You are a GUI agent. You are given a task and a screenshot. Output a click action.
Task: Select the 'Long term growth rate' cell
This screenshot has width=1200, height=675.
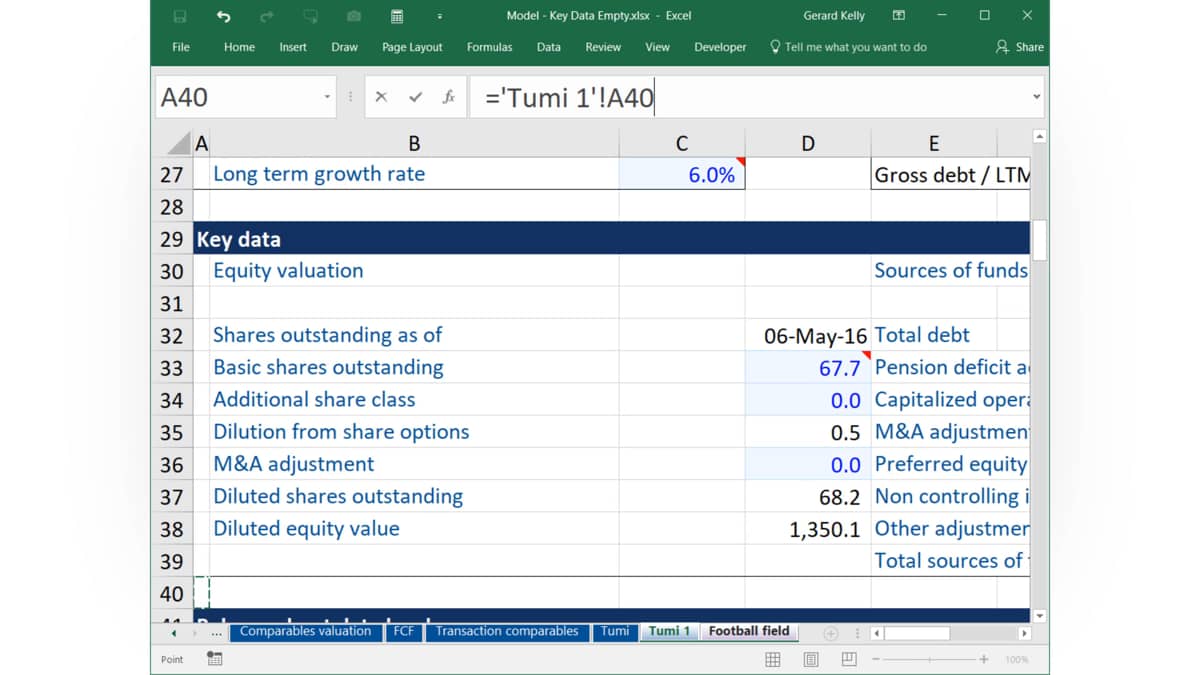(x=414, y=174)
